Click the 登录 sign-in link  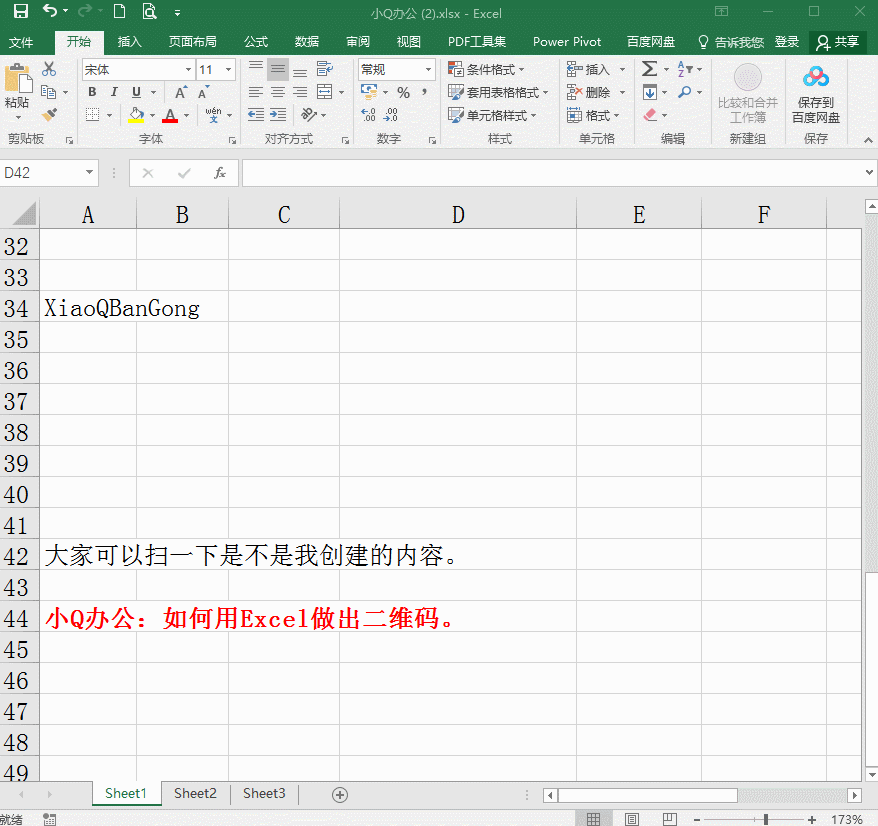pos(786,42)
